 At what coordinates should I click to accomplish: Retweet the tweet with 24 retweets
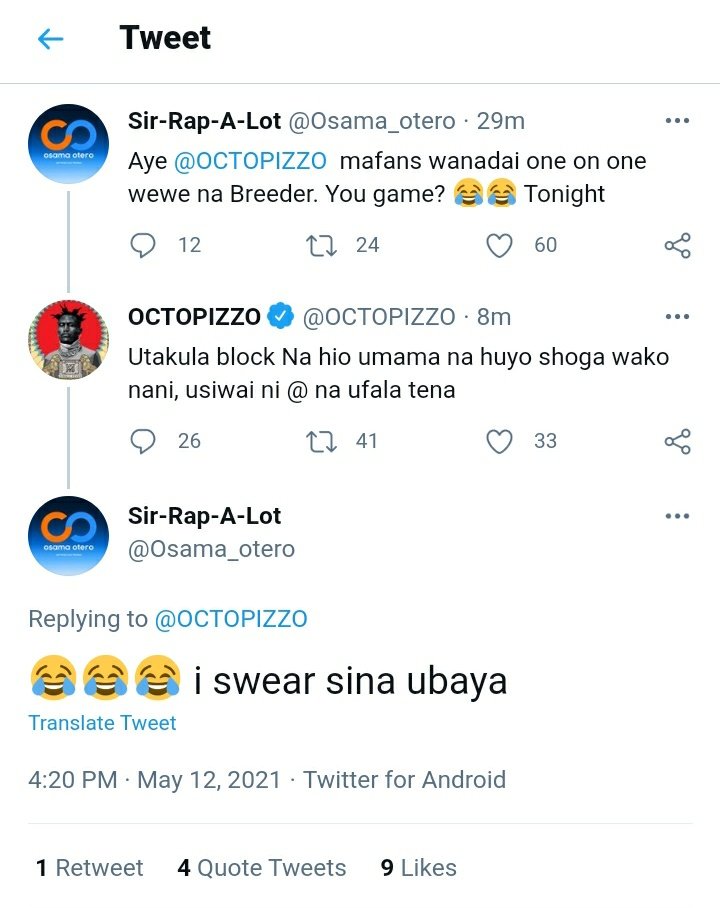click(x=321, y=246)
